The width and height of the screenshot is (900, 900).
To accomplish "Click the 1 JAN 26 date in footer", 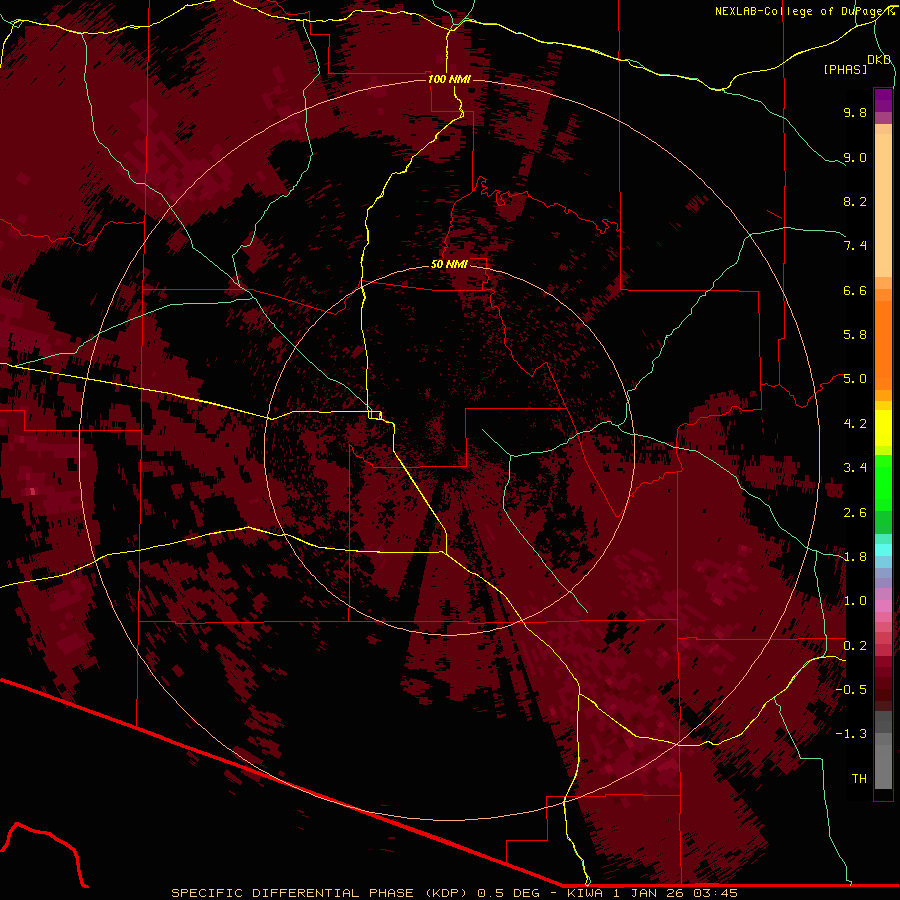I will click(648, 893).
